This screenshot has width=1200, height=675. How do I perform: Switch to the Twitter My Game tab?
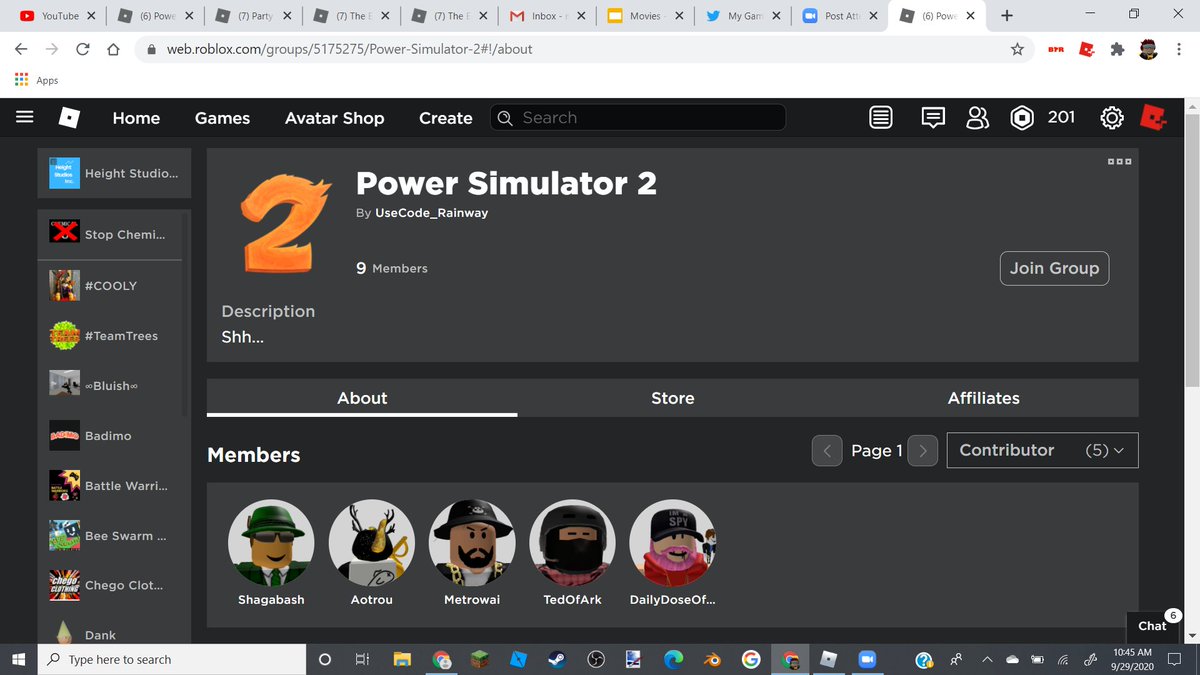click(743, 16)
